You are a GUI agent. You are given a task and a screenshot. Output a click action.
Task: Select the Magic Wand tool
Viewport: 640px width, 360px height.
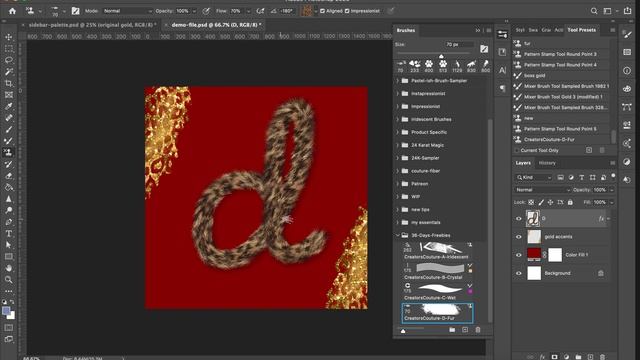coord(9,72)
